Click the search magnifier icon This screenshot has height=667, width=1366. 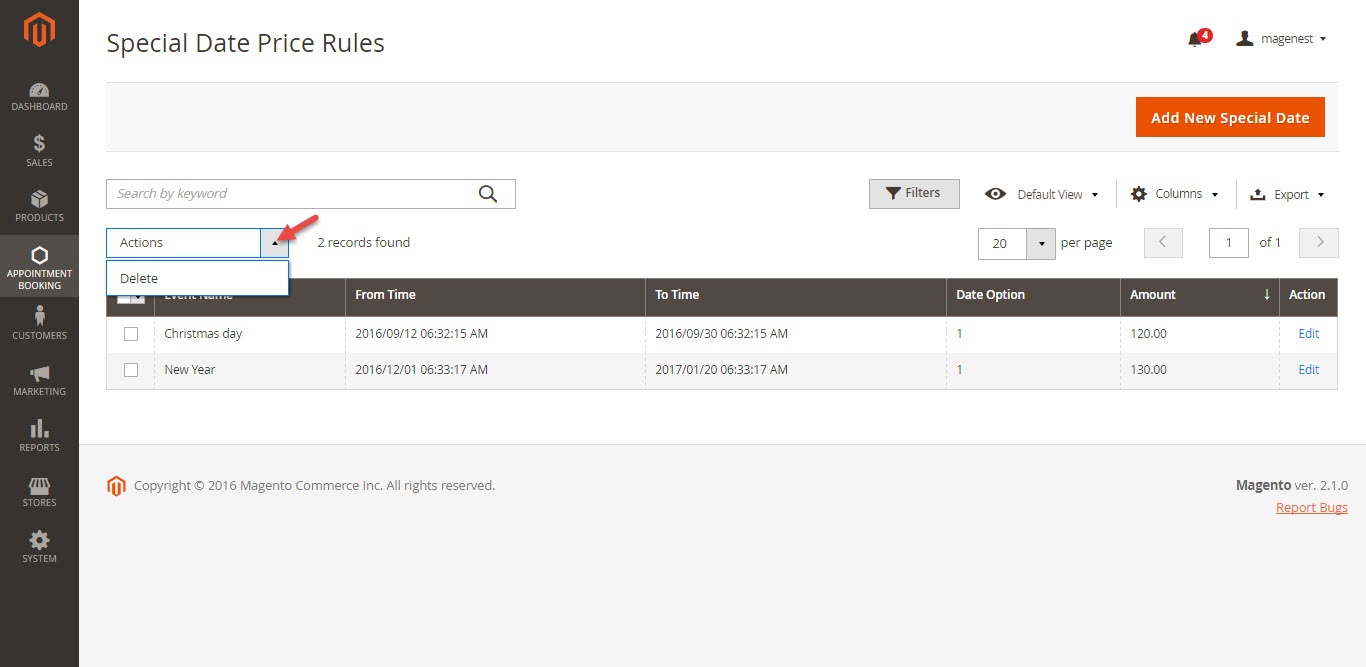point(488,194)
